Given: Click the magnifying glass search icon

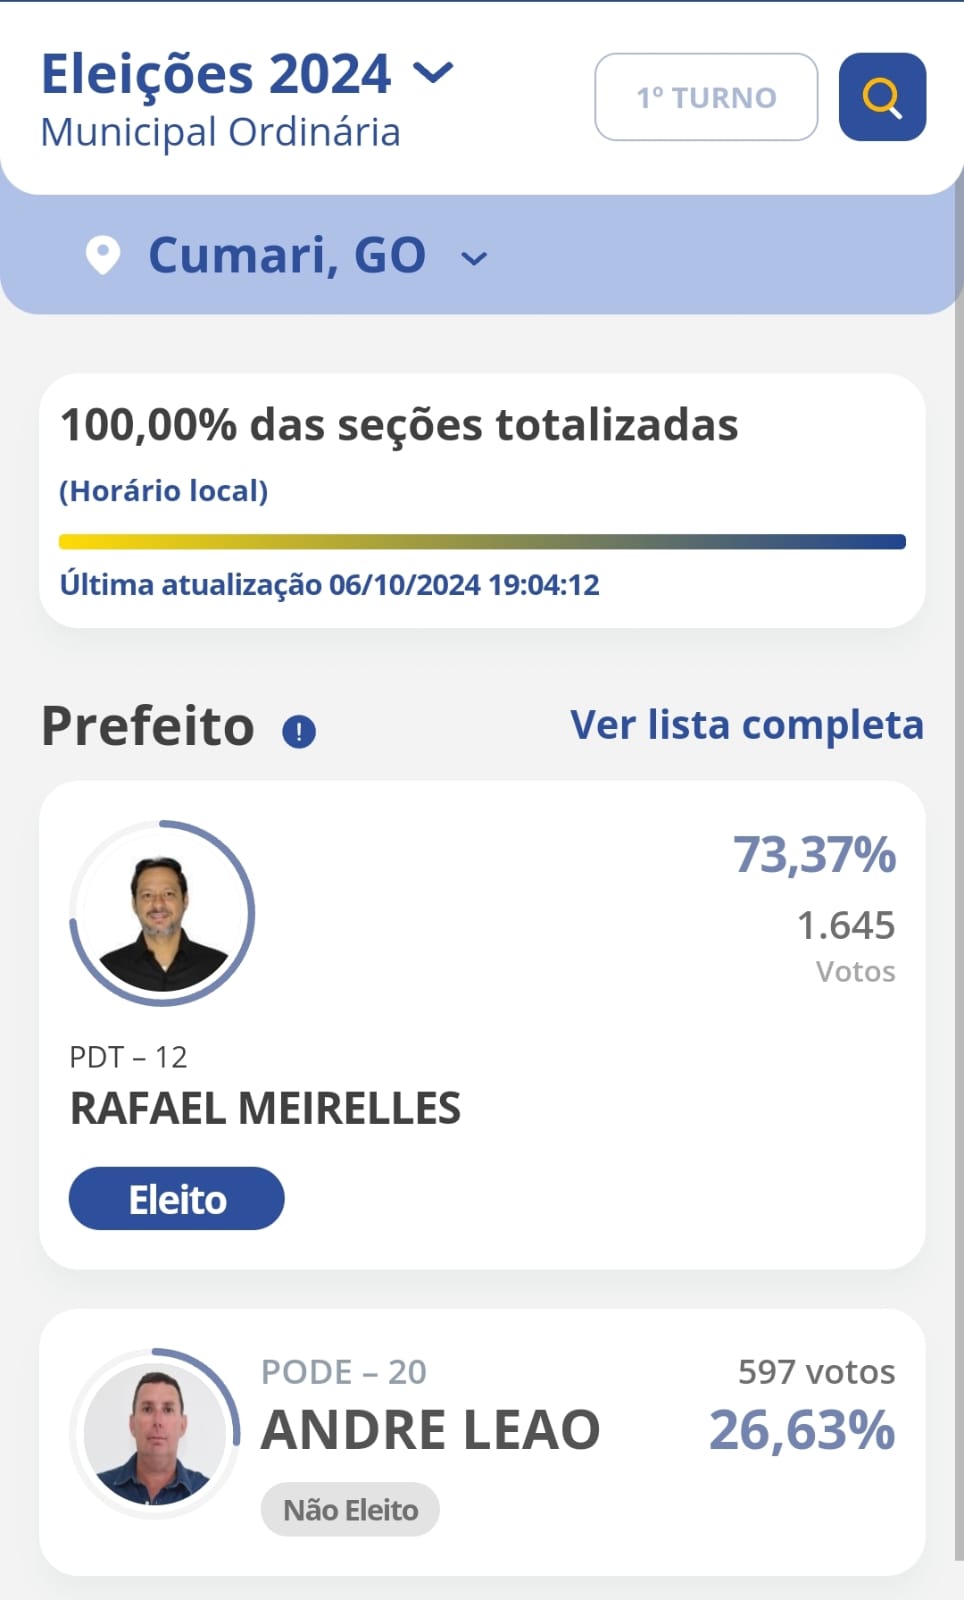Looking at the screenshot, I should pos(882,97).
